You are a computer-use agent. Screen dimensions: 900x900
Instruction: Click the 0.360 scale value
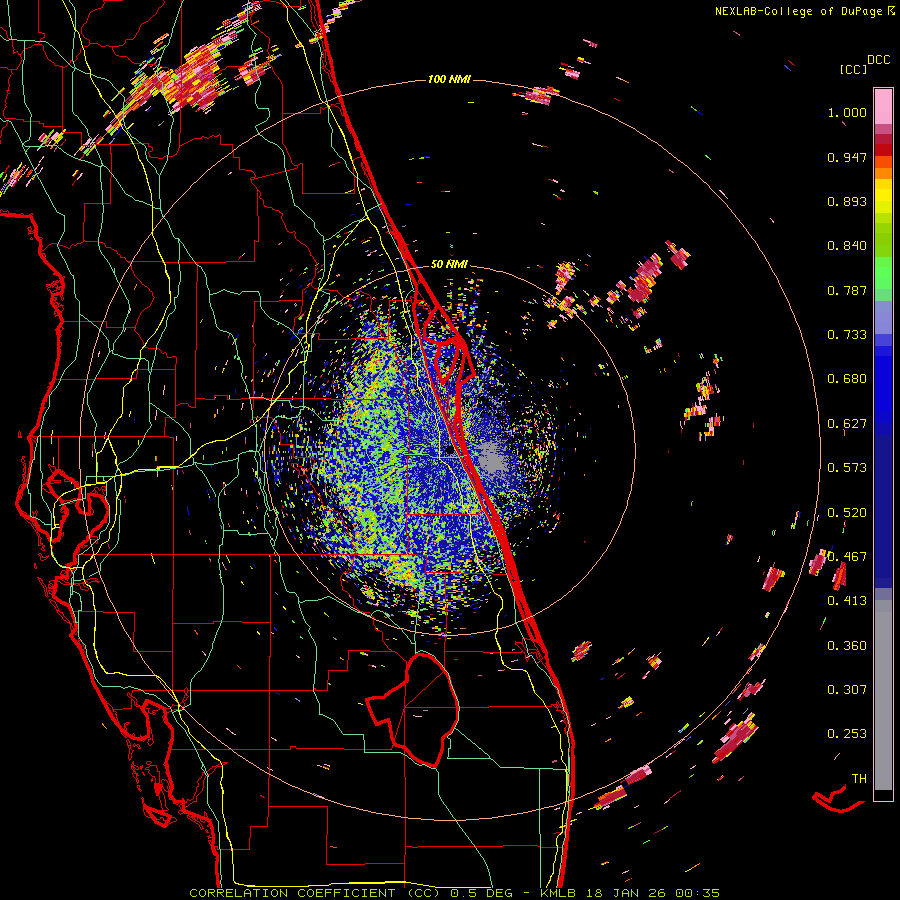click(x=847, y=646)
